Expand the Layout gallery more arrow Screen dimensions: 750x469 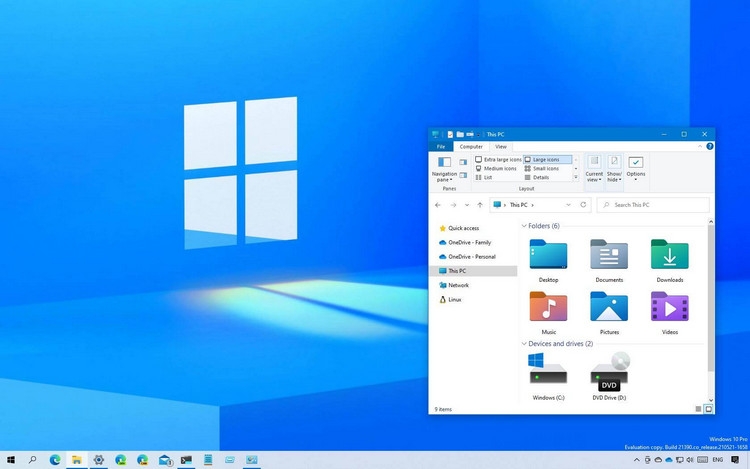coord(576,177)
